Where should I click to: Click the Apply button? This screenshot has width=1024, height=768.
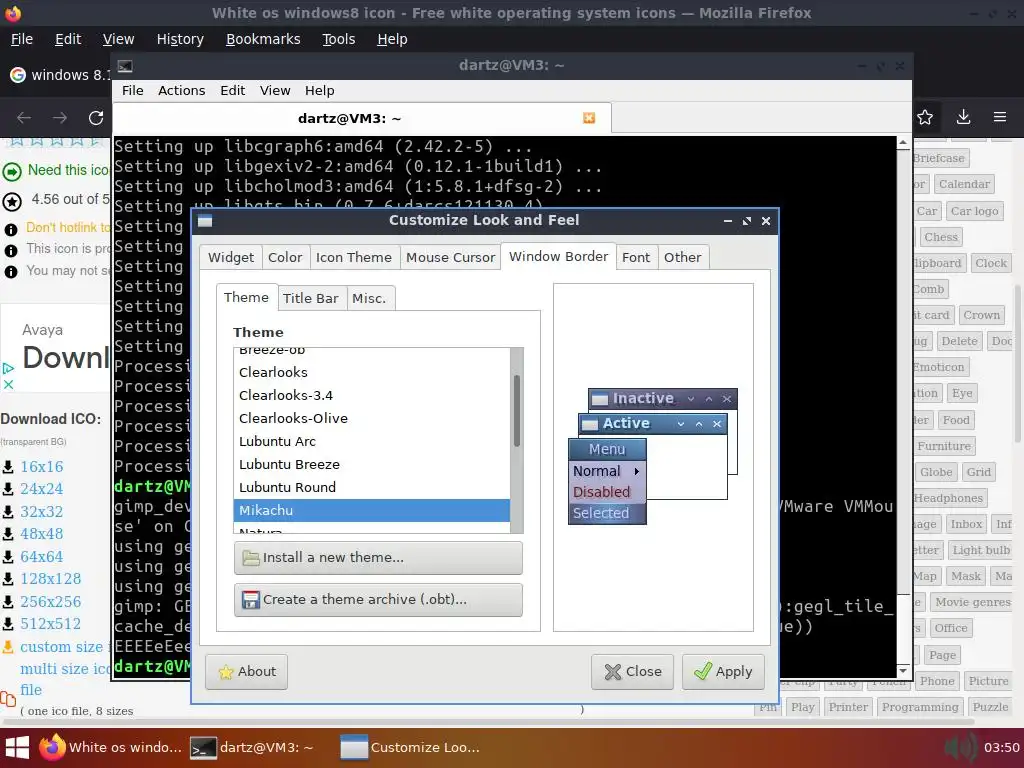pos(723,672)
